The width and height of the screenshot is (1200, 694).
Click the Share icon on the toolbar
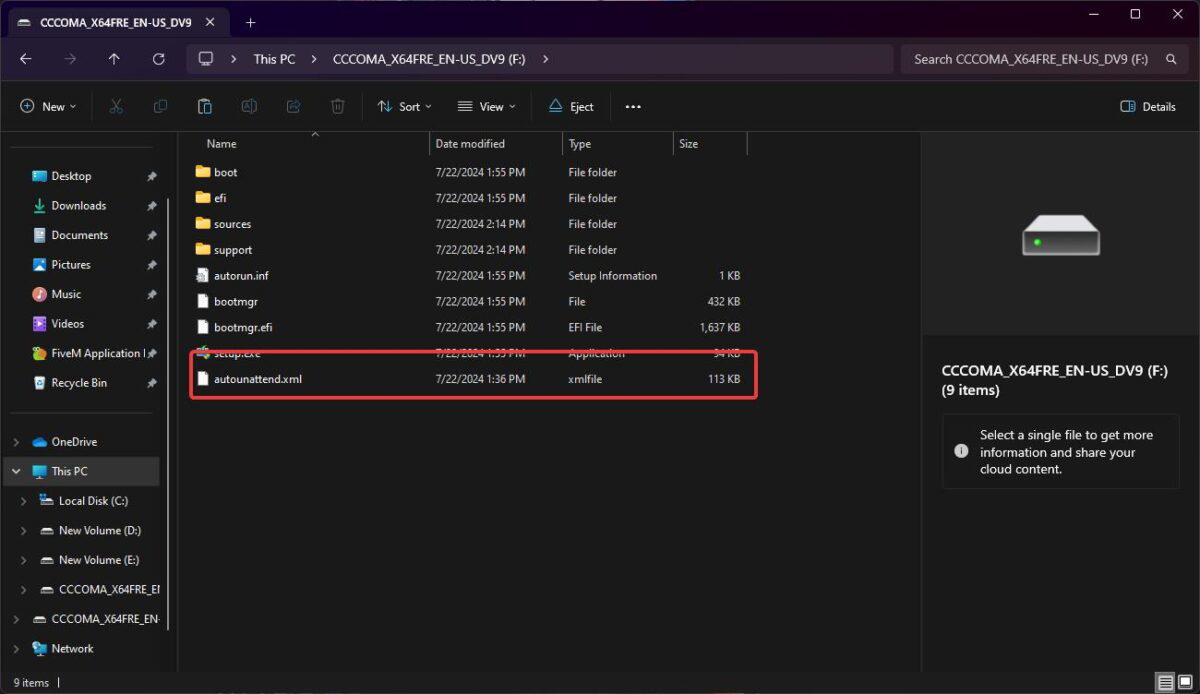click(x=293, y=106)
